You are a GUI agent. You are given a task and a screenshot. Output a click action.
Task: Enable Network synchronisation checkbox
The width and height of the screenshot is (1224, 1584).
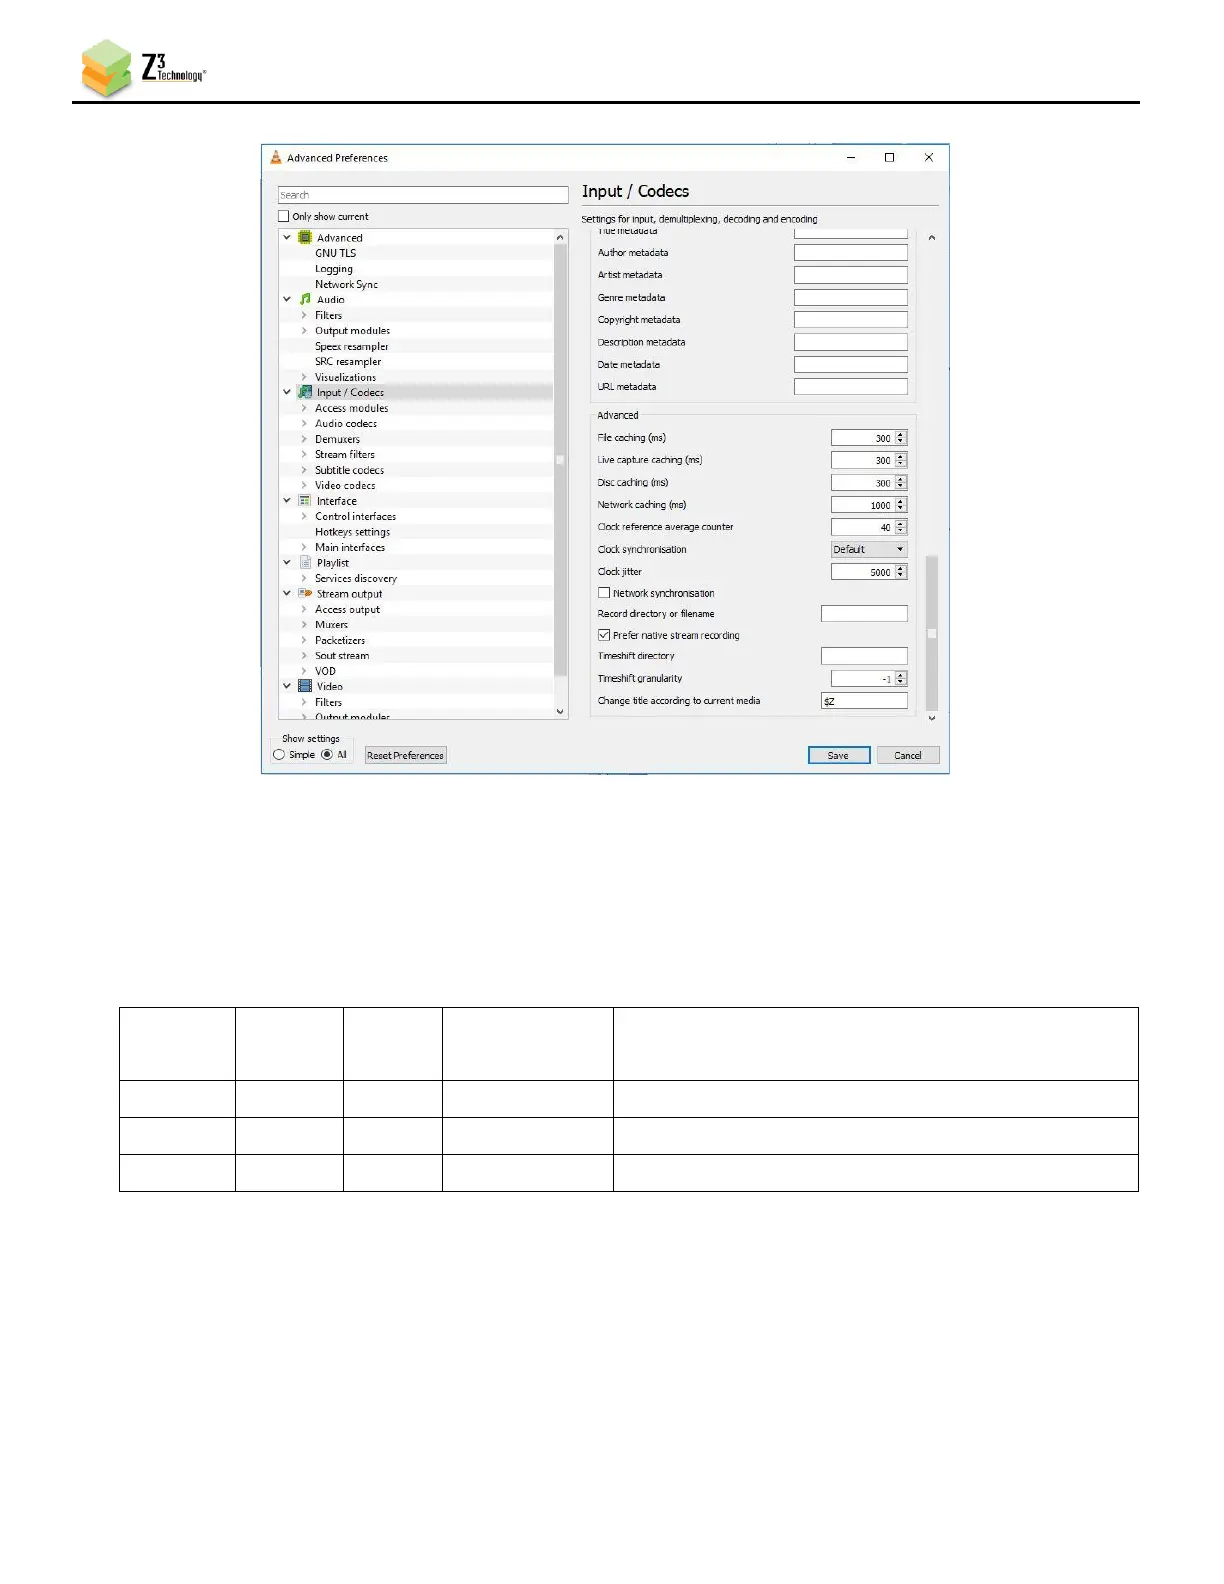(x=604, y=593)
